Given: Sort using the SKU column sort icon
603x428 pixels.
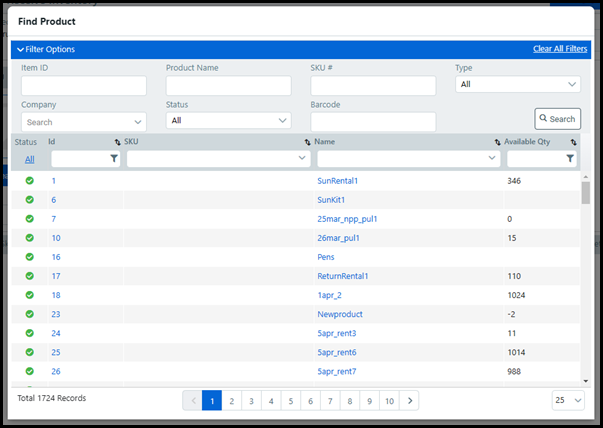Looking at the screenshot, I should (x=308, y=143).
